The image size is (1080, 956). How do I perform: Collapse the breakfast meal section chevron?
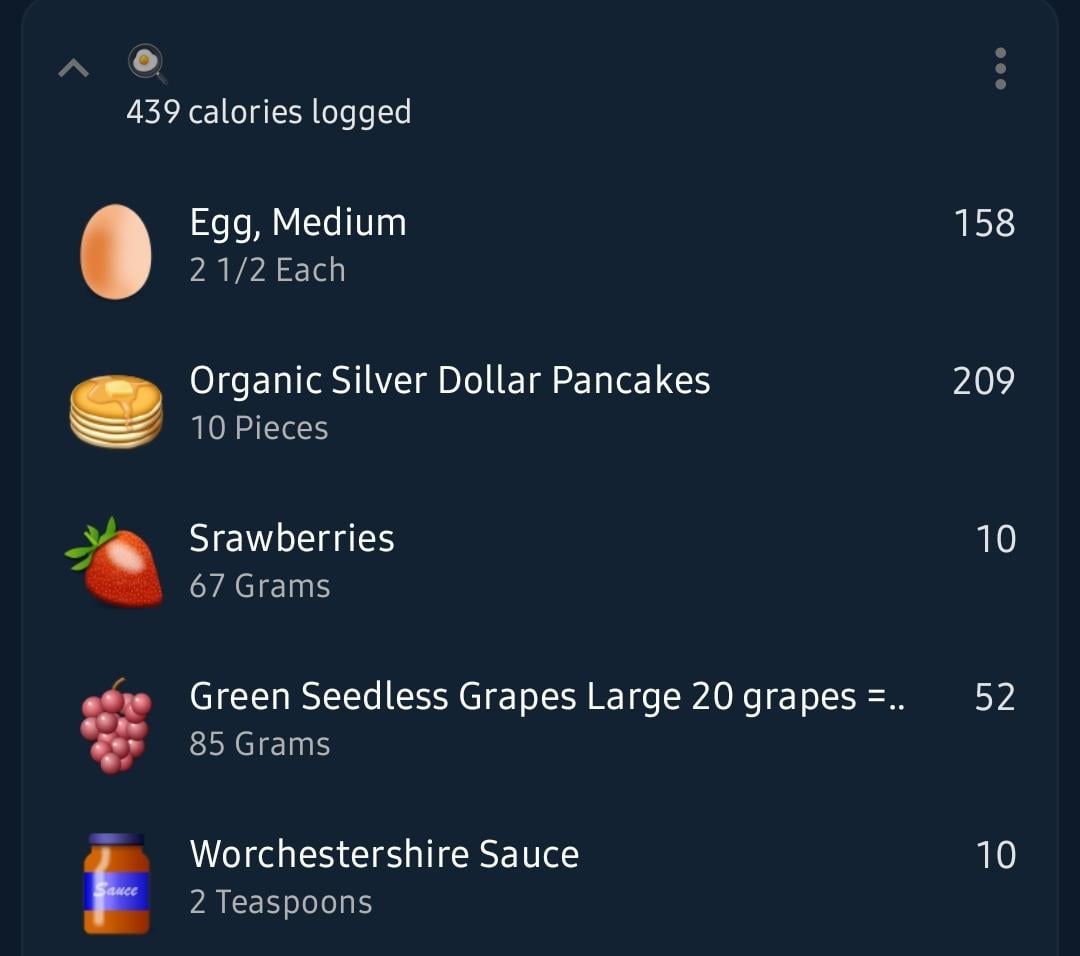pos(74,68)
